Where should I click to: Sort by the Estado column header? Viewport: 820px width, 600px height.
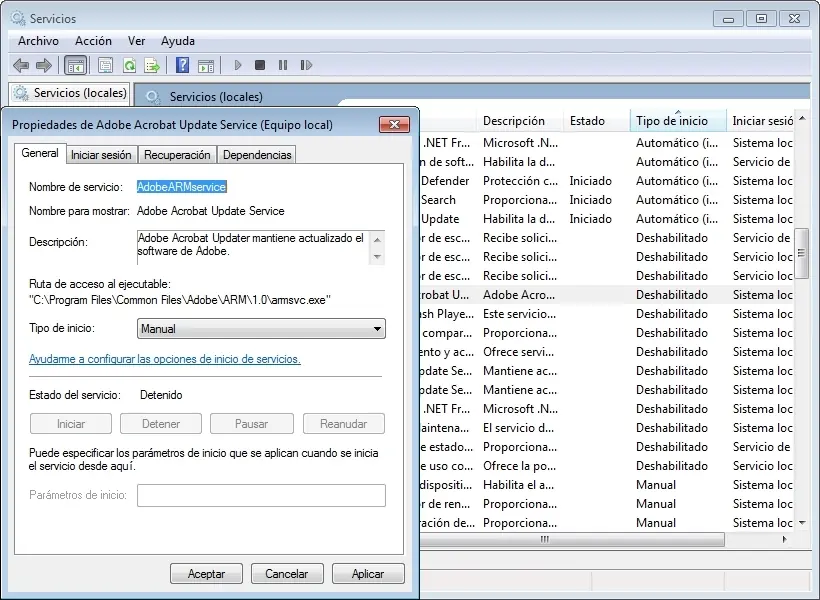(x=597, y=121)
